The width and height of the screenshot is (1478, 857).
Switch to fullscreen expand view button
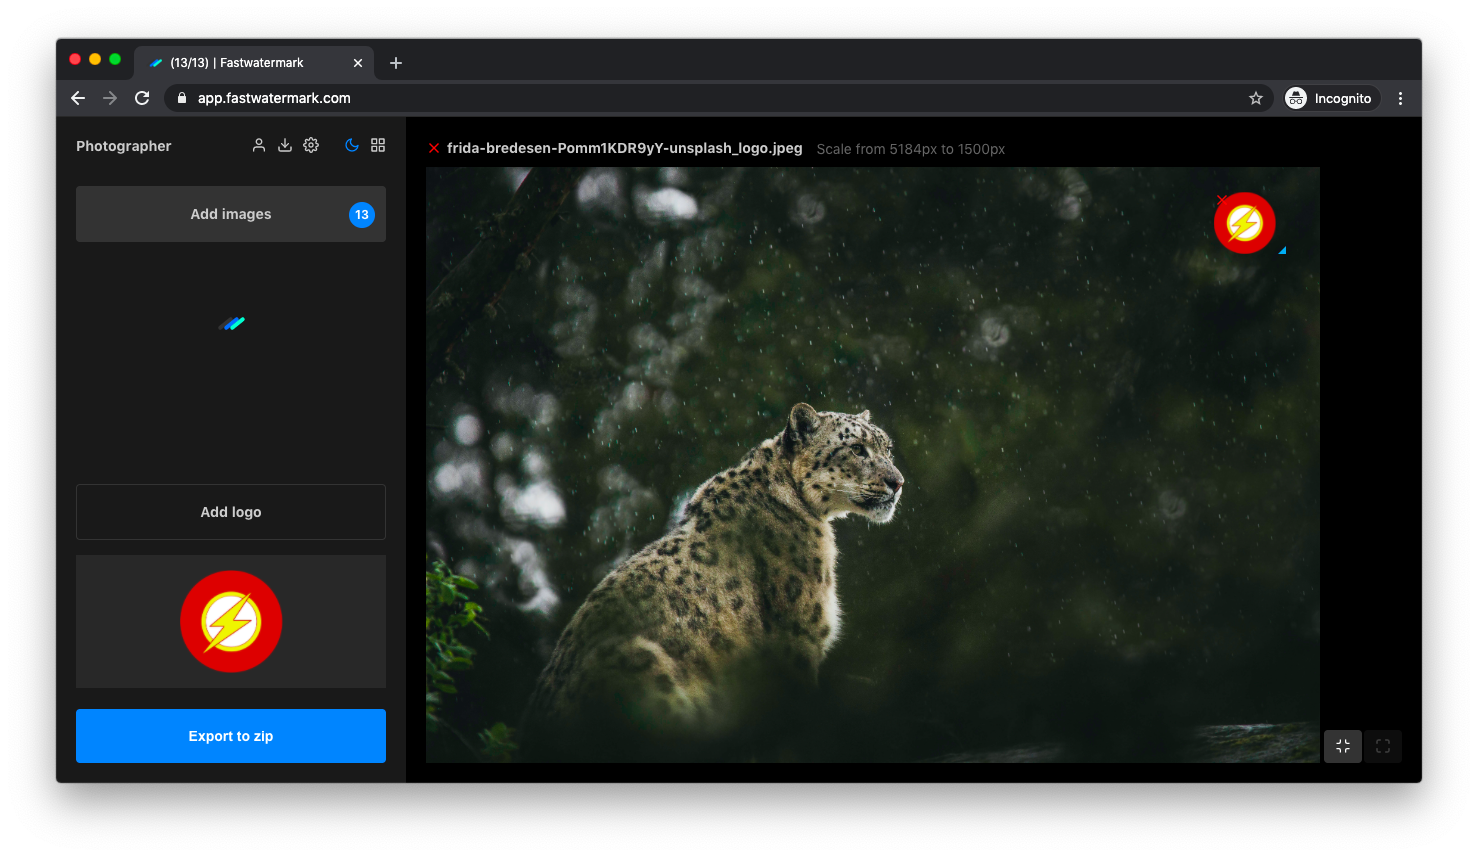[x=1383, y=746]
